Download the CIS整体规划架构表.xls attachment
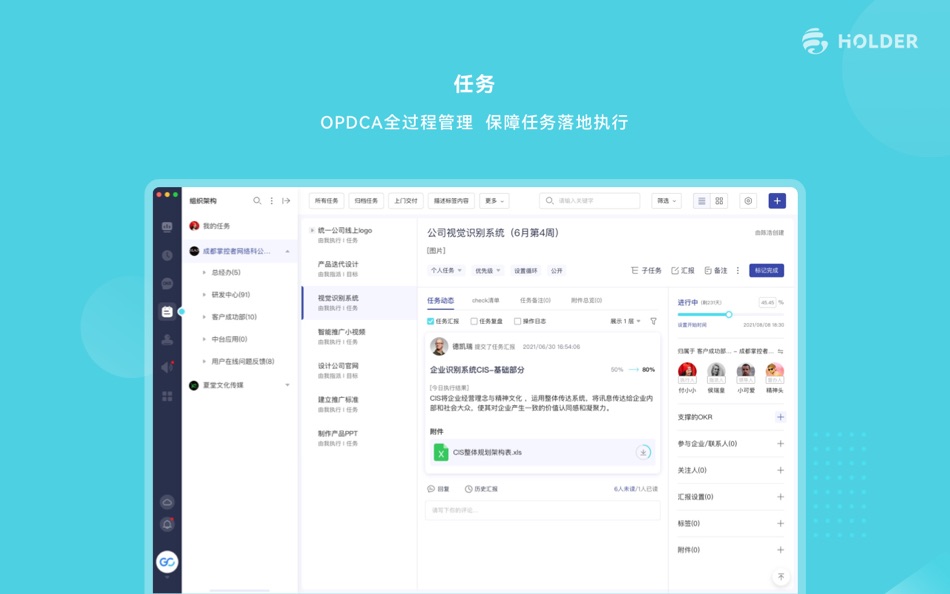This screenshot has height=594, width=950. point(643,452)
